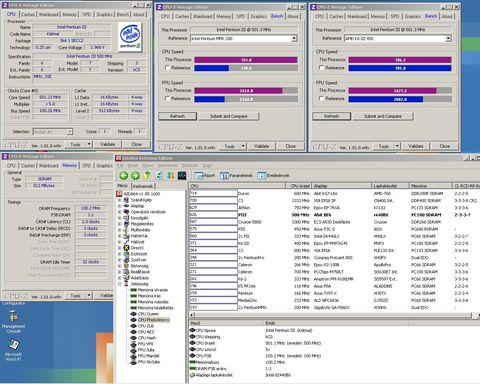The width and height of the screenshot is (480, 384).
Task: Open About tab in Pentium MMX bench window
Action: tap(293, 16)
